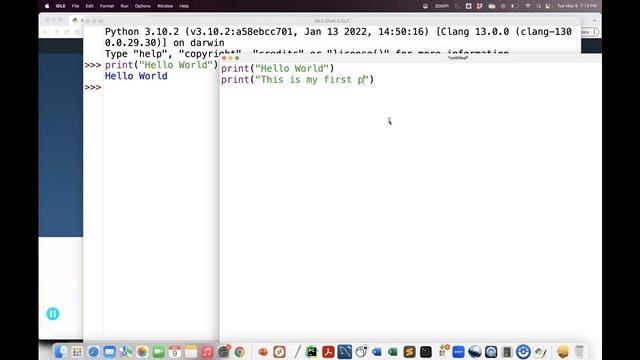Open the Format menu
Image resolution: width=640 pixels, height=360 pixels.
(x=107, y=6)
